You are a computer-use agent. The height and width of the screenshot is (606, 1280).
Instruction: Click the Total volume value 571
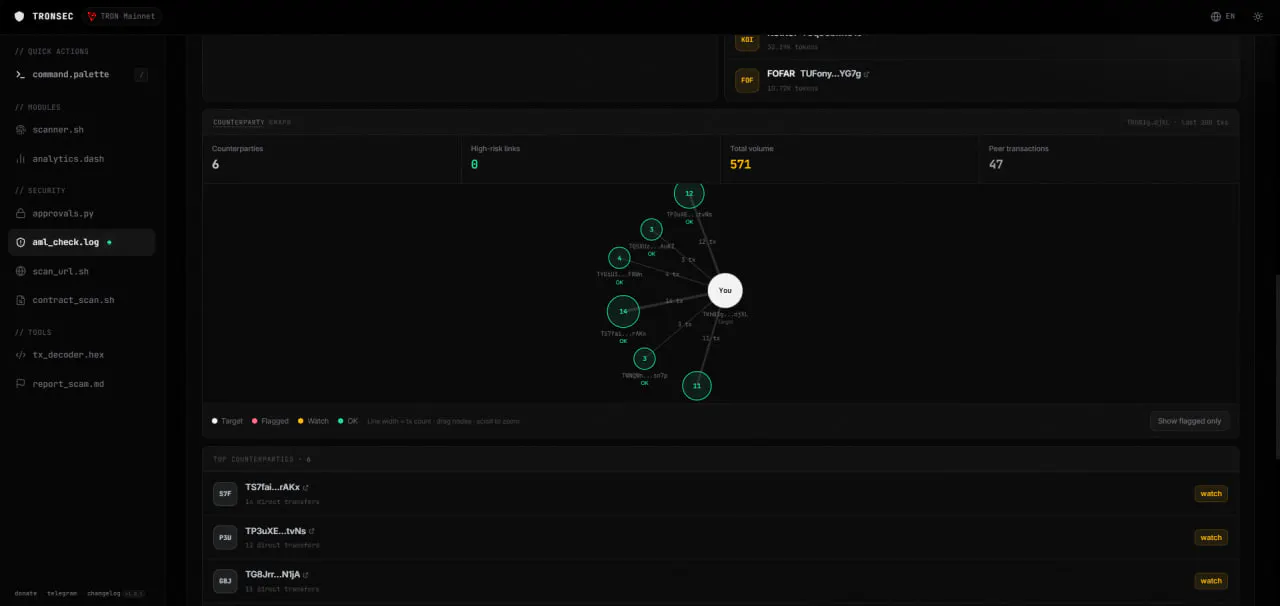[740, 165]
